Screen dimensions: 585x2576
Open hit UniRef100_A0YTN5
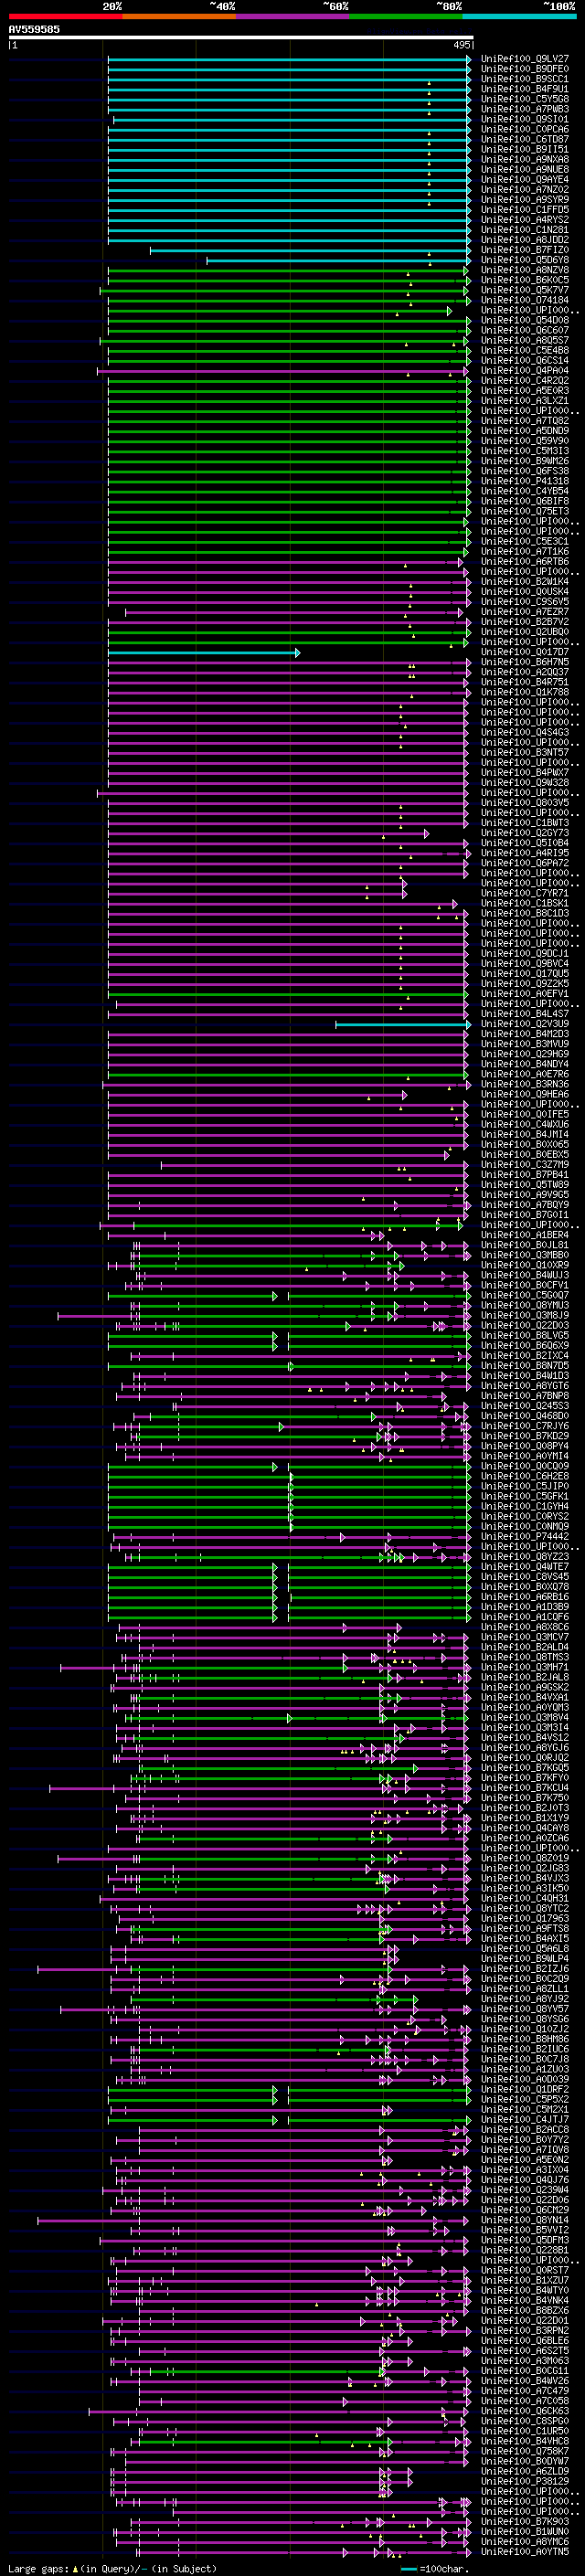(x=525, y=2553)
